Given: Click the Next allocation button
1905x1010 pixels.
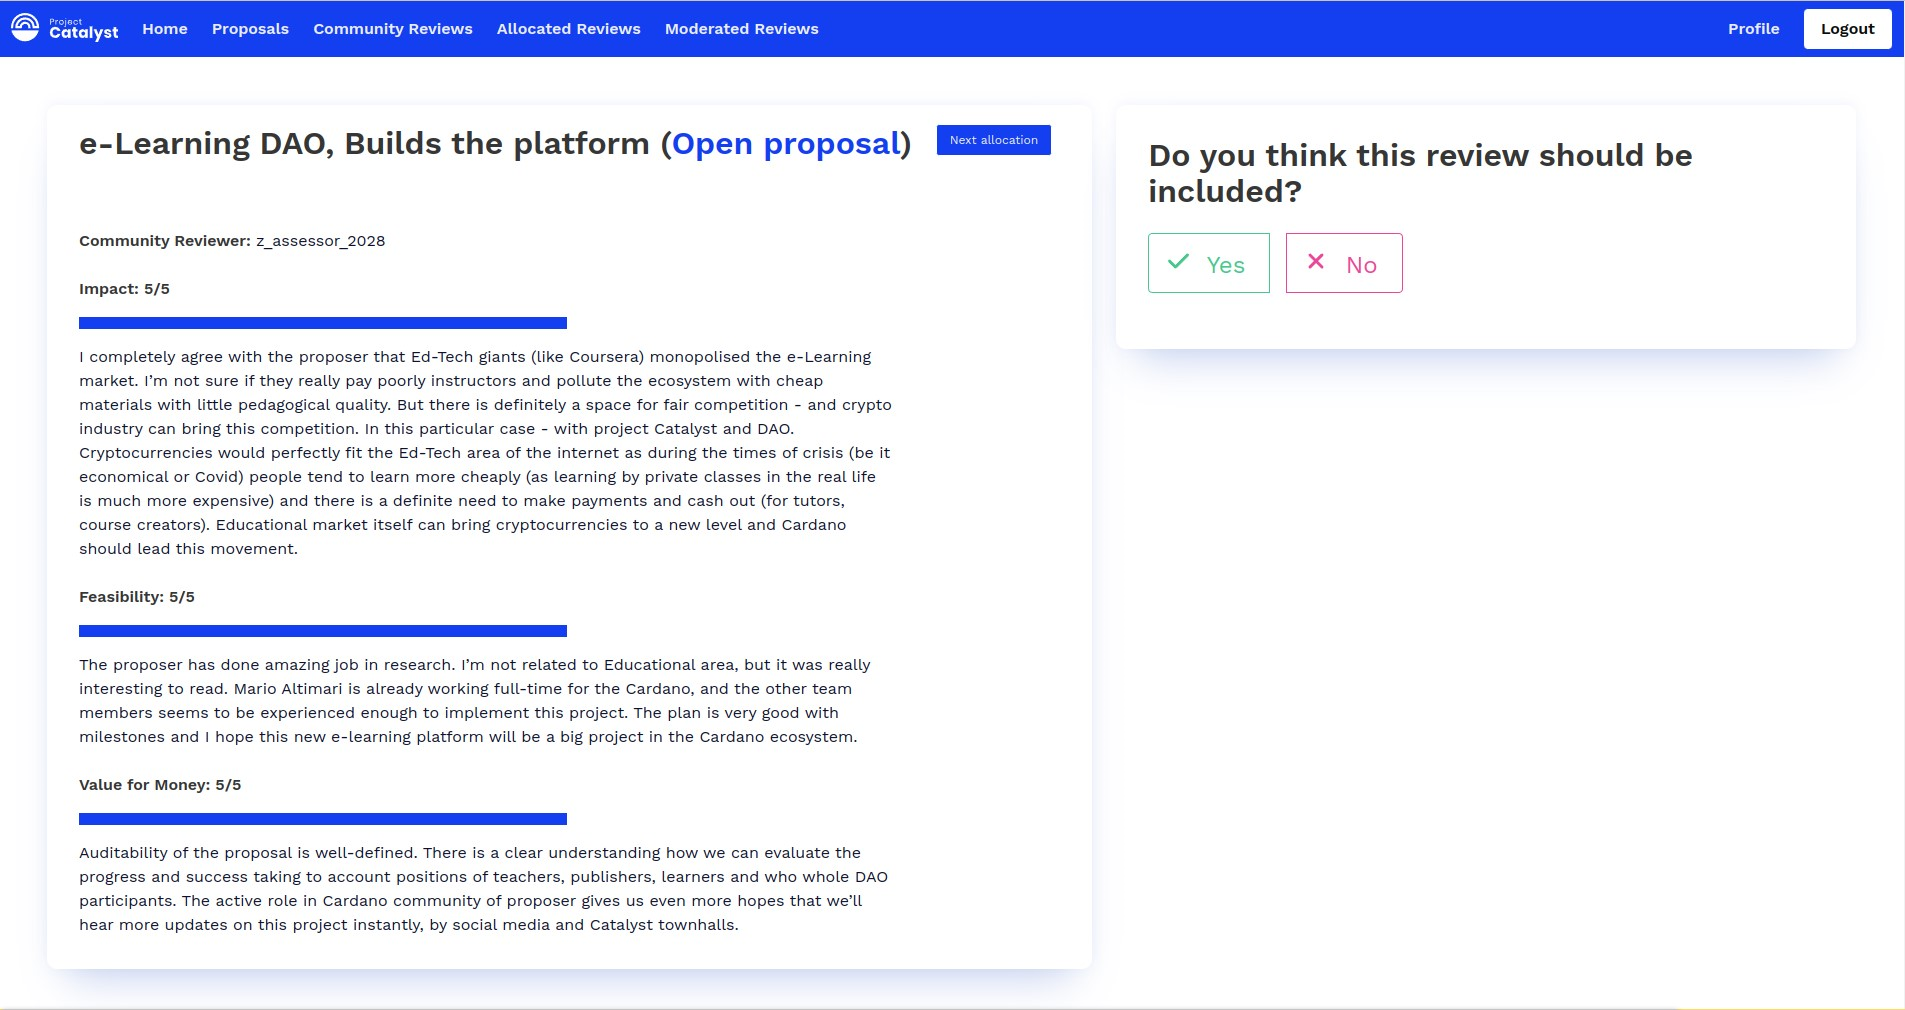Looking at the screenshot, I should tap(993, 140).
